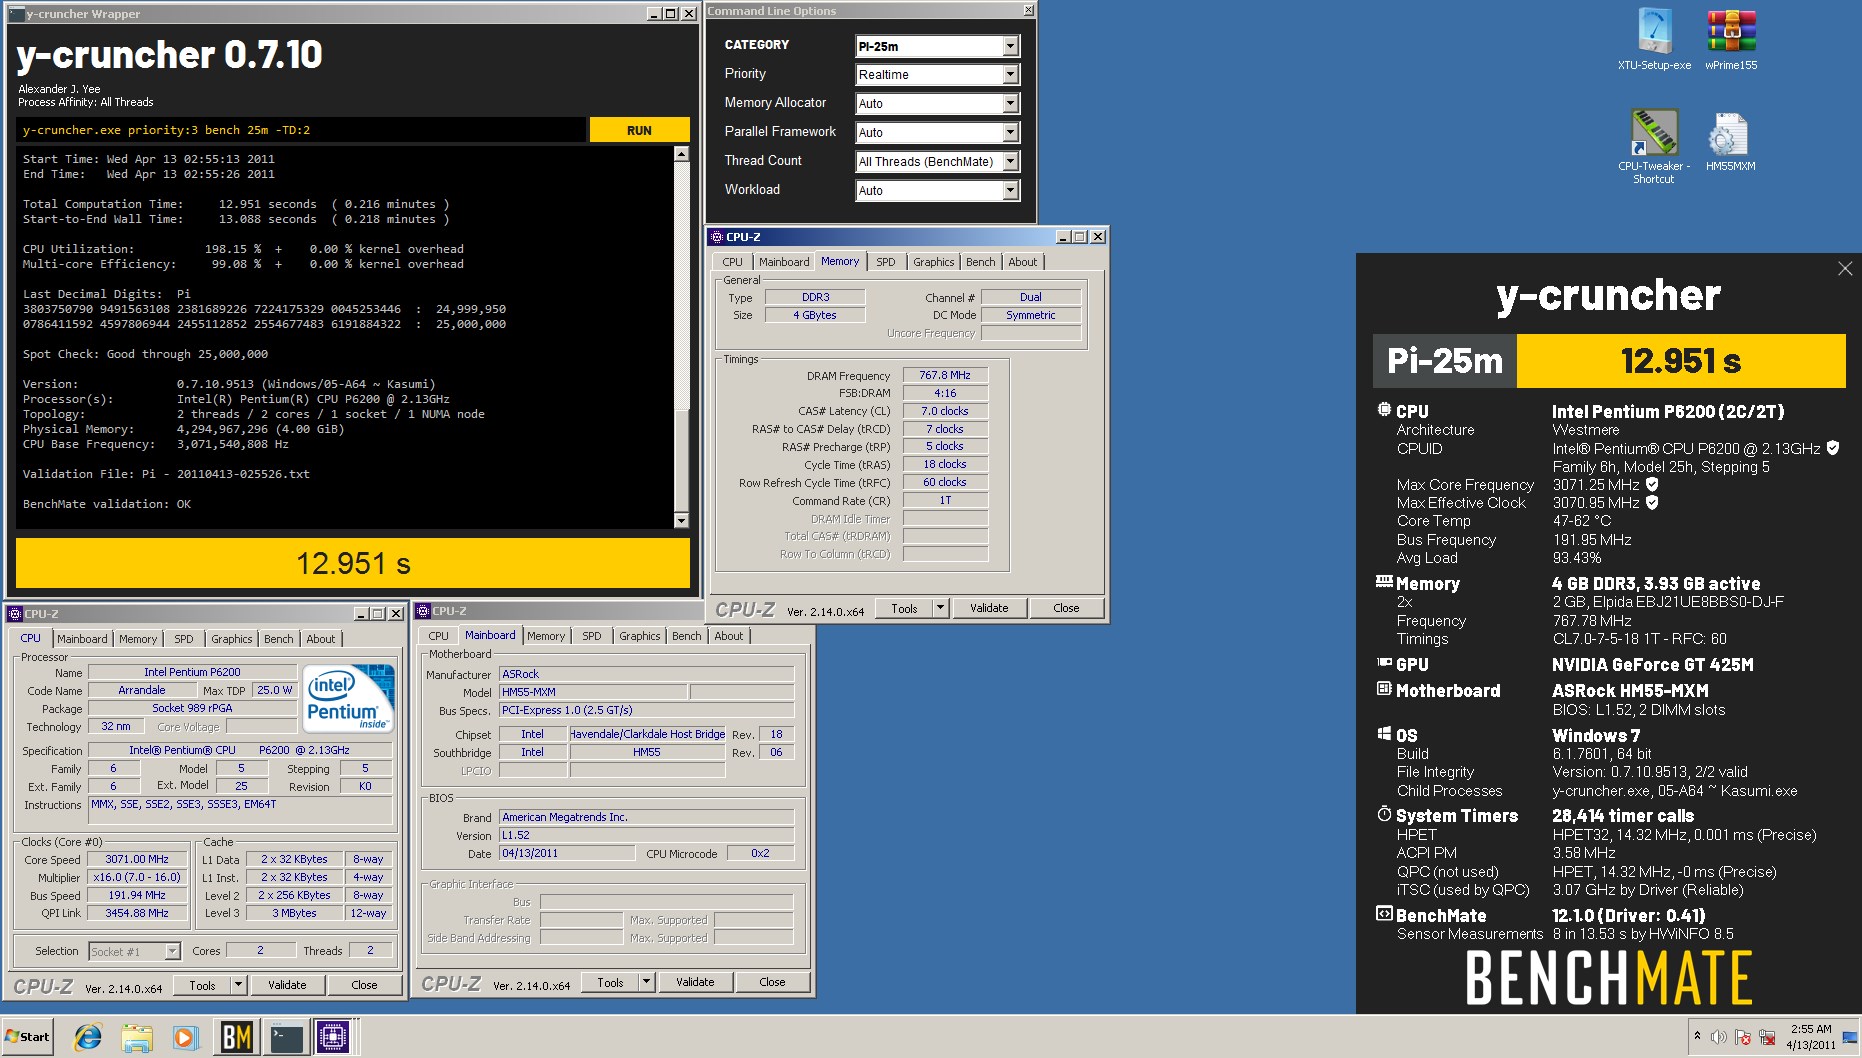Click the Code Name value Arrandale
Image resolution: width=1862 pixels, height=1058 pixels.
pos(141,690)
